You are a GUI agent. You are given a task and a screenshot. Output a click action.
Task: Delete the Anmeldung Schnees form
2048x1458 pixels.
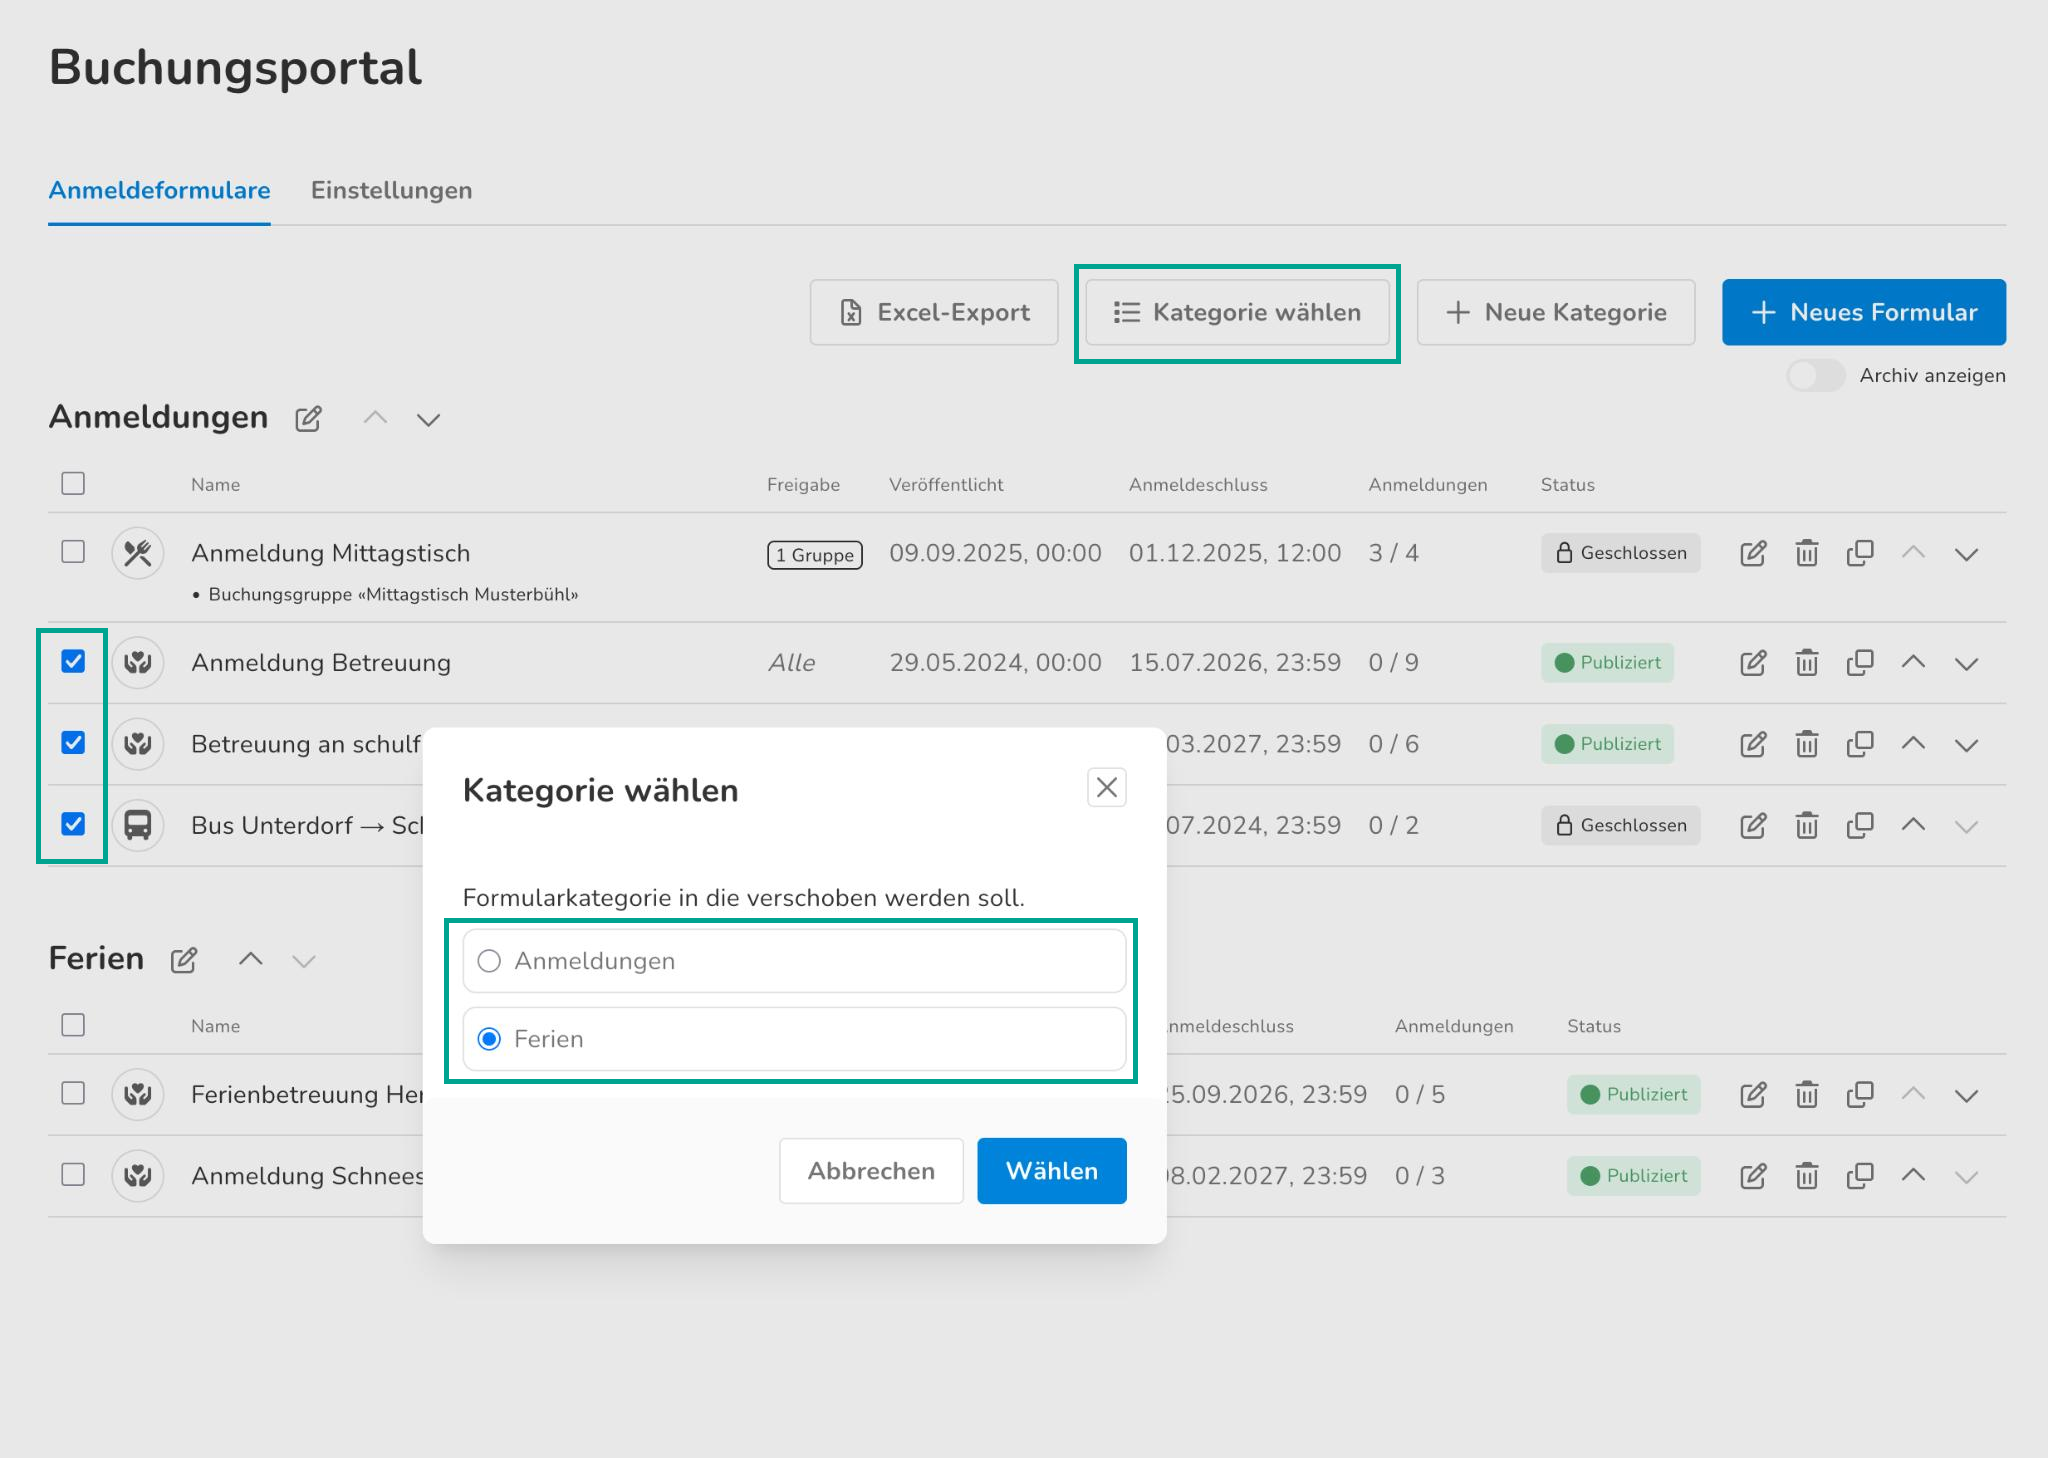(x=1806, y=1176)
